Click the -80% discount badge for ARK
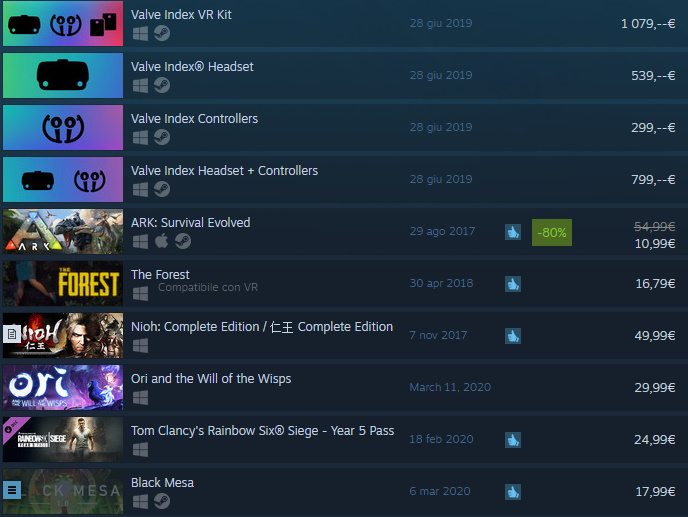 (552, 232)
